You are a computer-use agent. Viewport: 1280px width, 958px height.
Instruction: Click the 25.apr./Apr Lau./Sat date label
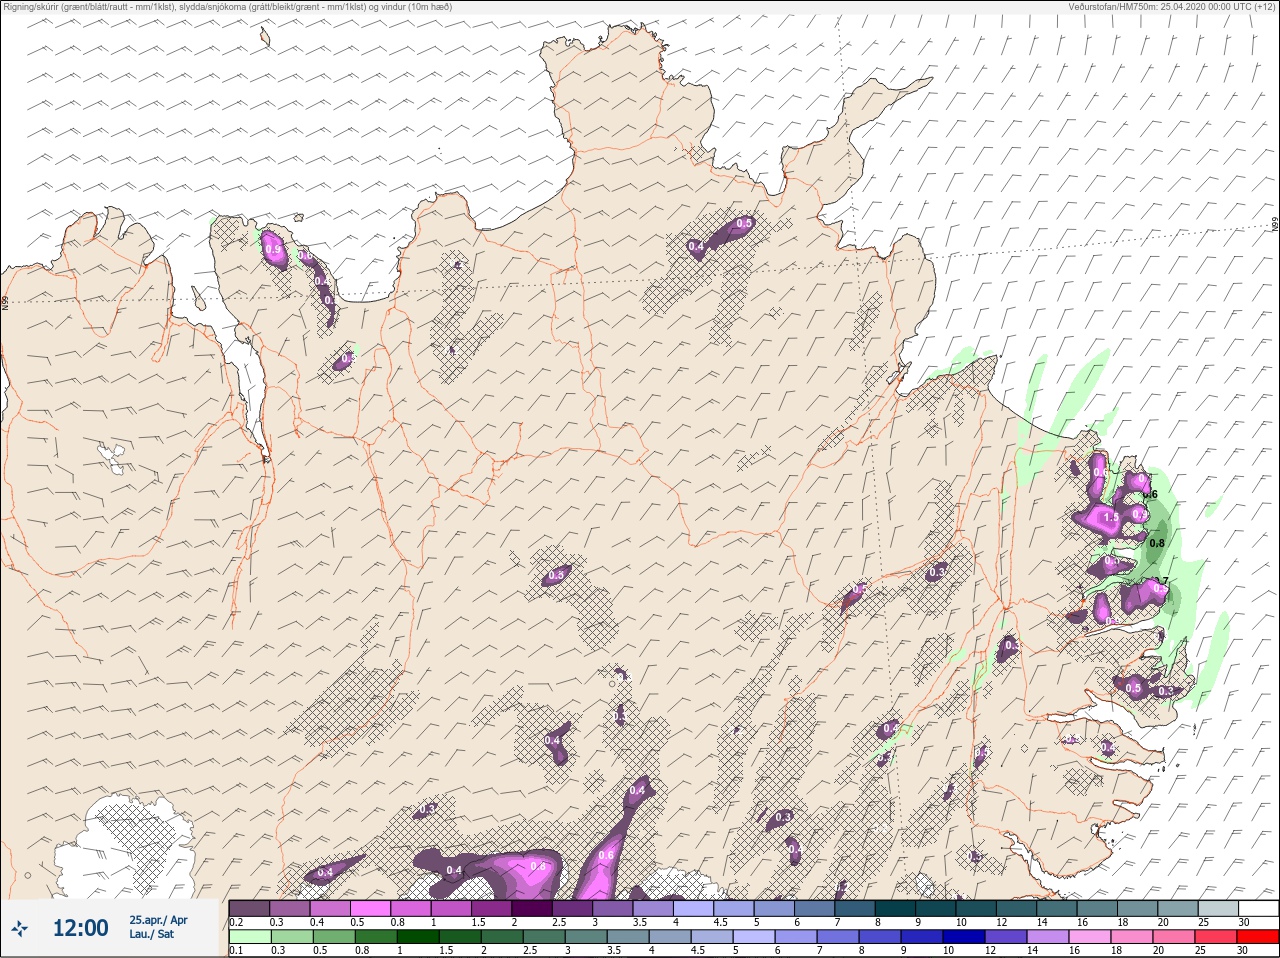point(158,927)
